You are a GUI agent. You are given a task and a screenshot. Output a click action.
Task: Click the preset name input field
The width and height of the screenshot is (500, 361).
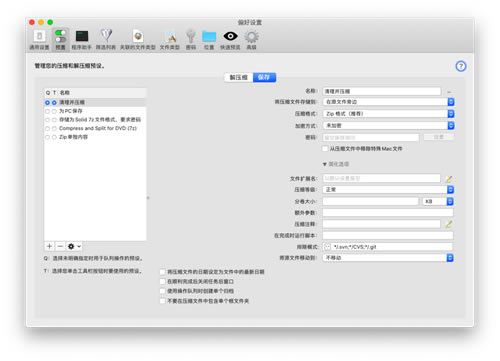point(382,91)
